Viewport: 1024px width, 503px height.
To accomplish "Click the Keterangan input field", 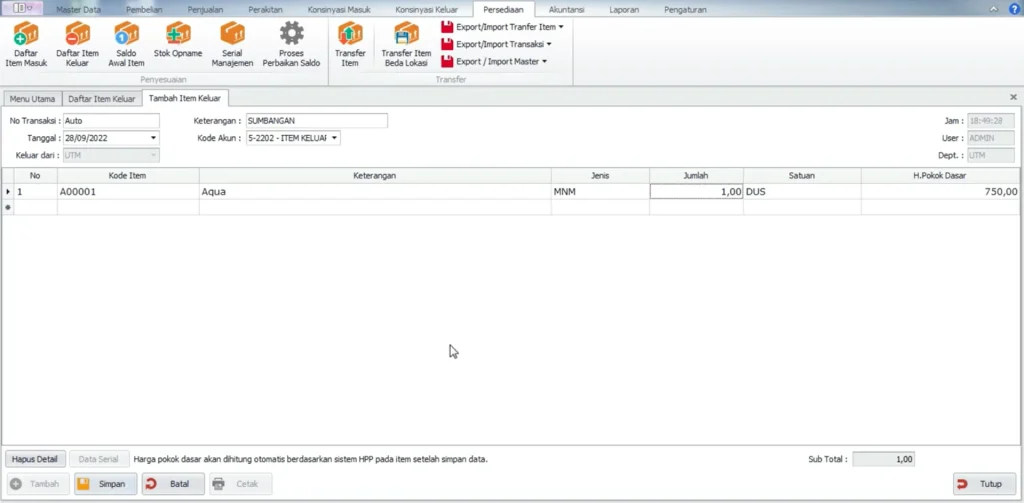I will [316, 121].
